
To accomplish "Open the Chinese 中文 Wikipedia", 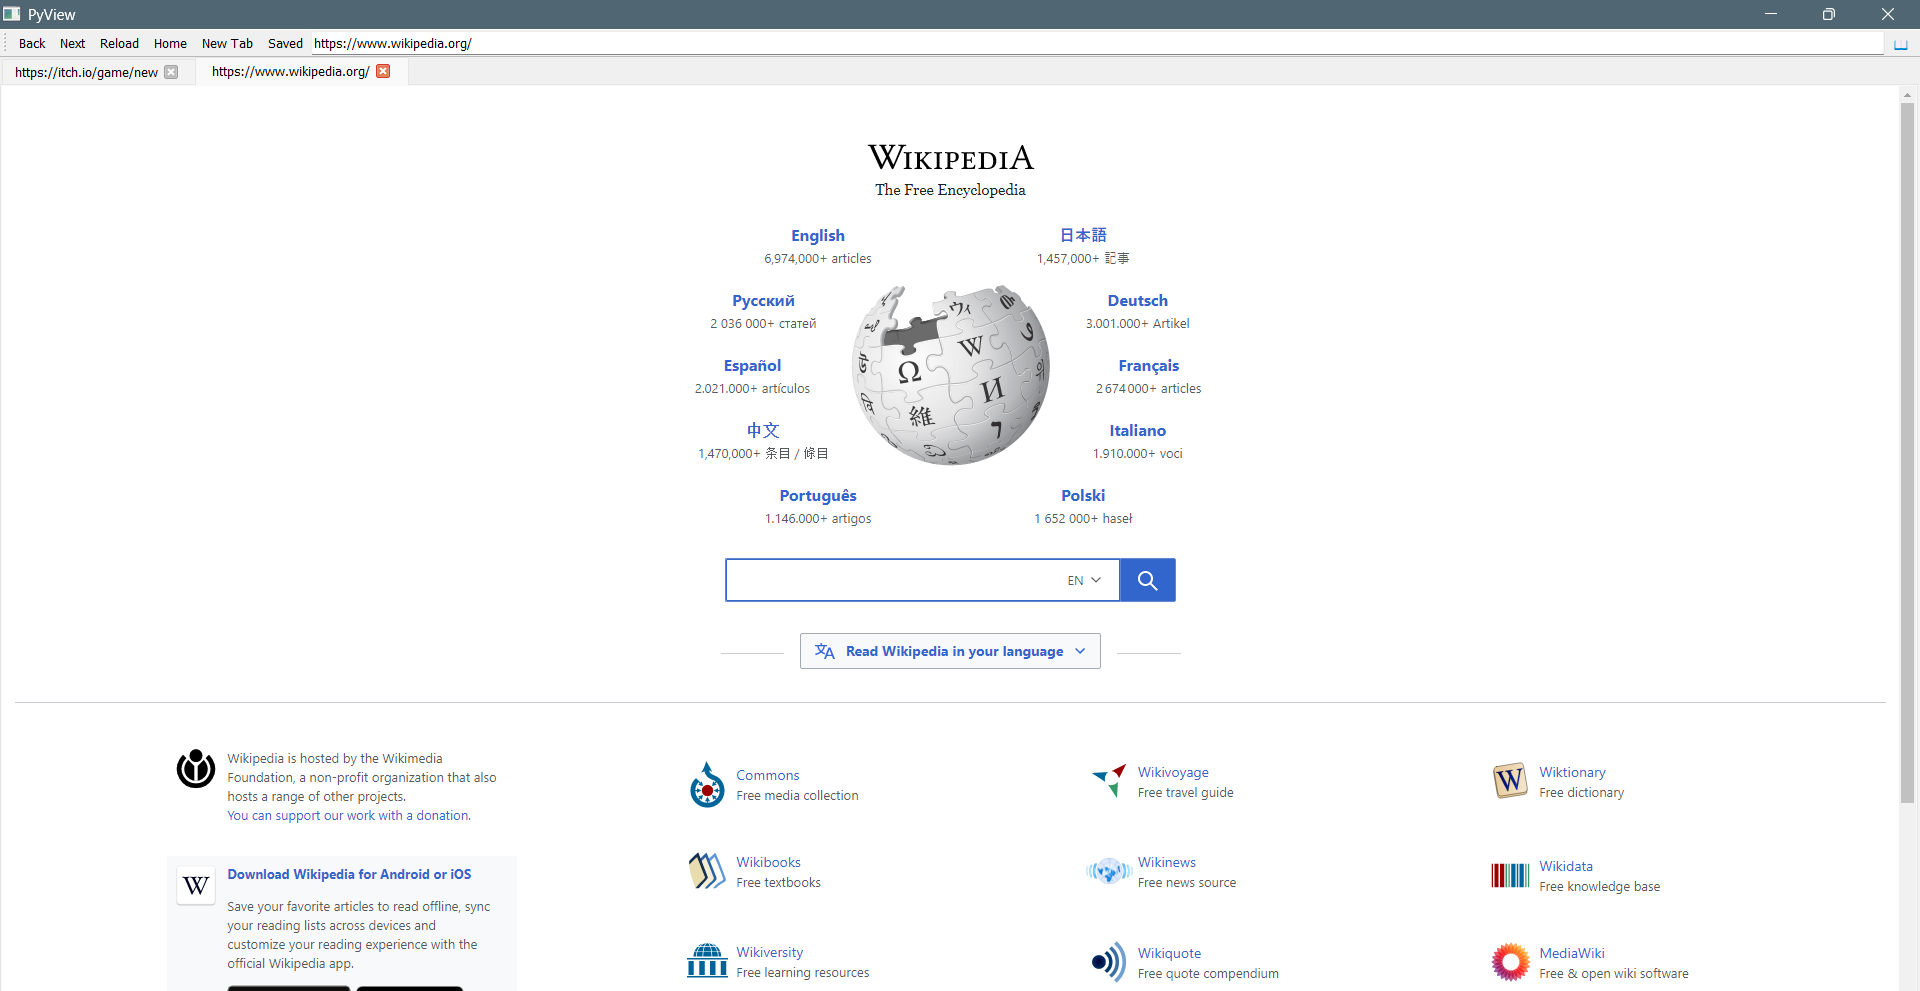I will (763, 430).
